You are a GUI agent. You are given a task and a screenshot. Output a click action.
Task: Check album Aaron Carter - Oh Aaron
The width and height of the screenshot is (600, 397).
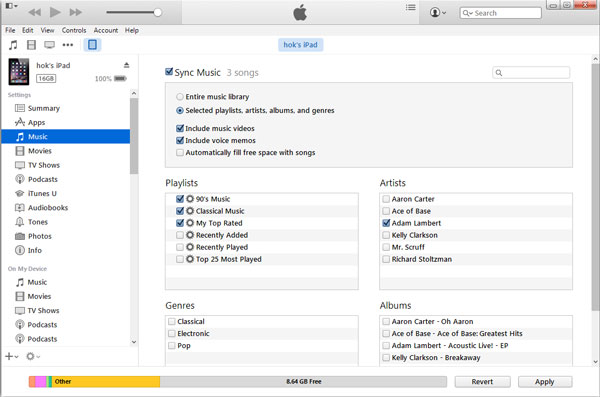coord(386,322)
